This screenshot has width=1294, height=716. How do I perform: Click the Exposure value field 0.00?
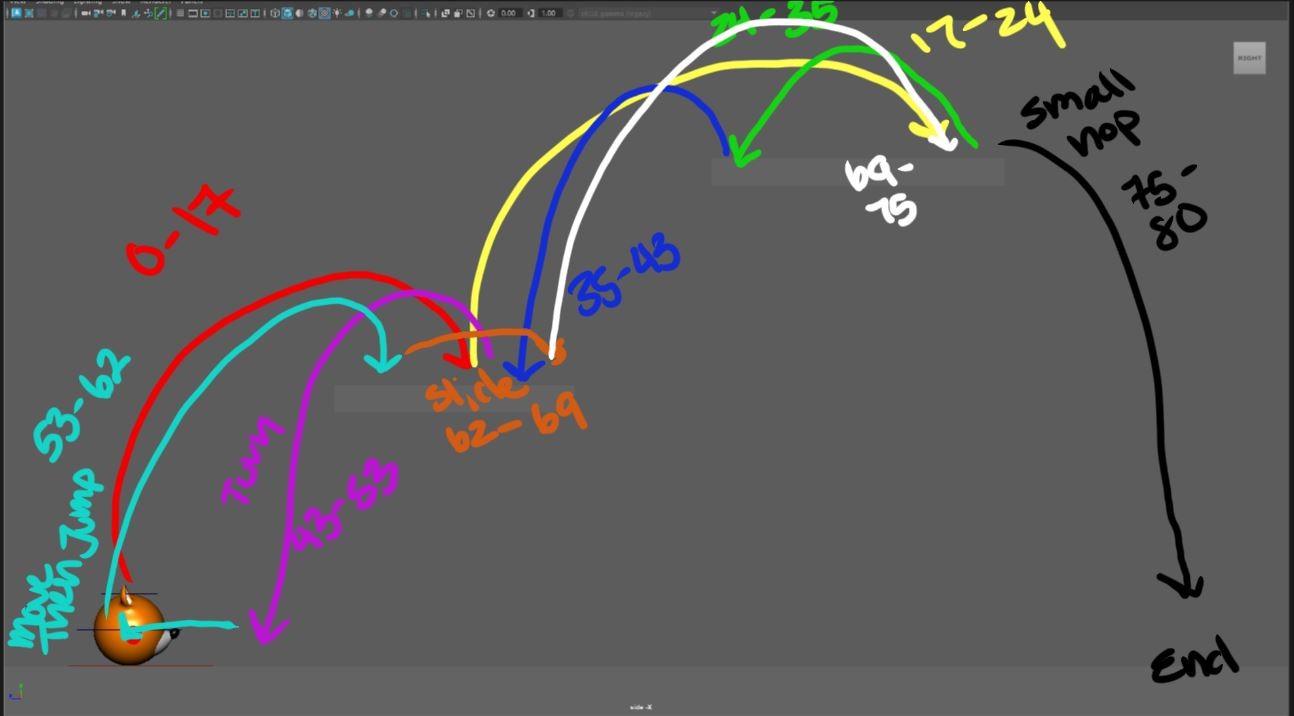(x=510, y=13)
